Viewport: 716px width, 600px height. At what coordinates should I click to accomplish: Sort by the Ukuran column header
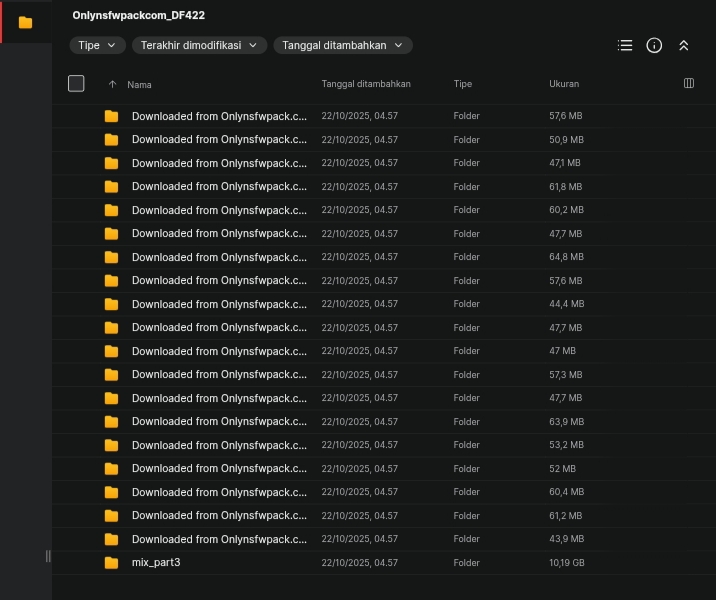tap(564, 84)
